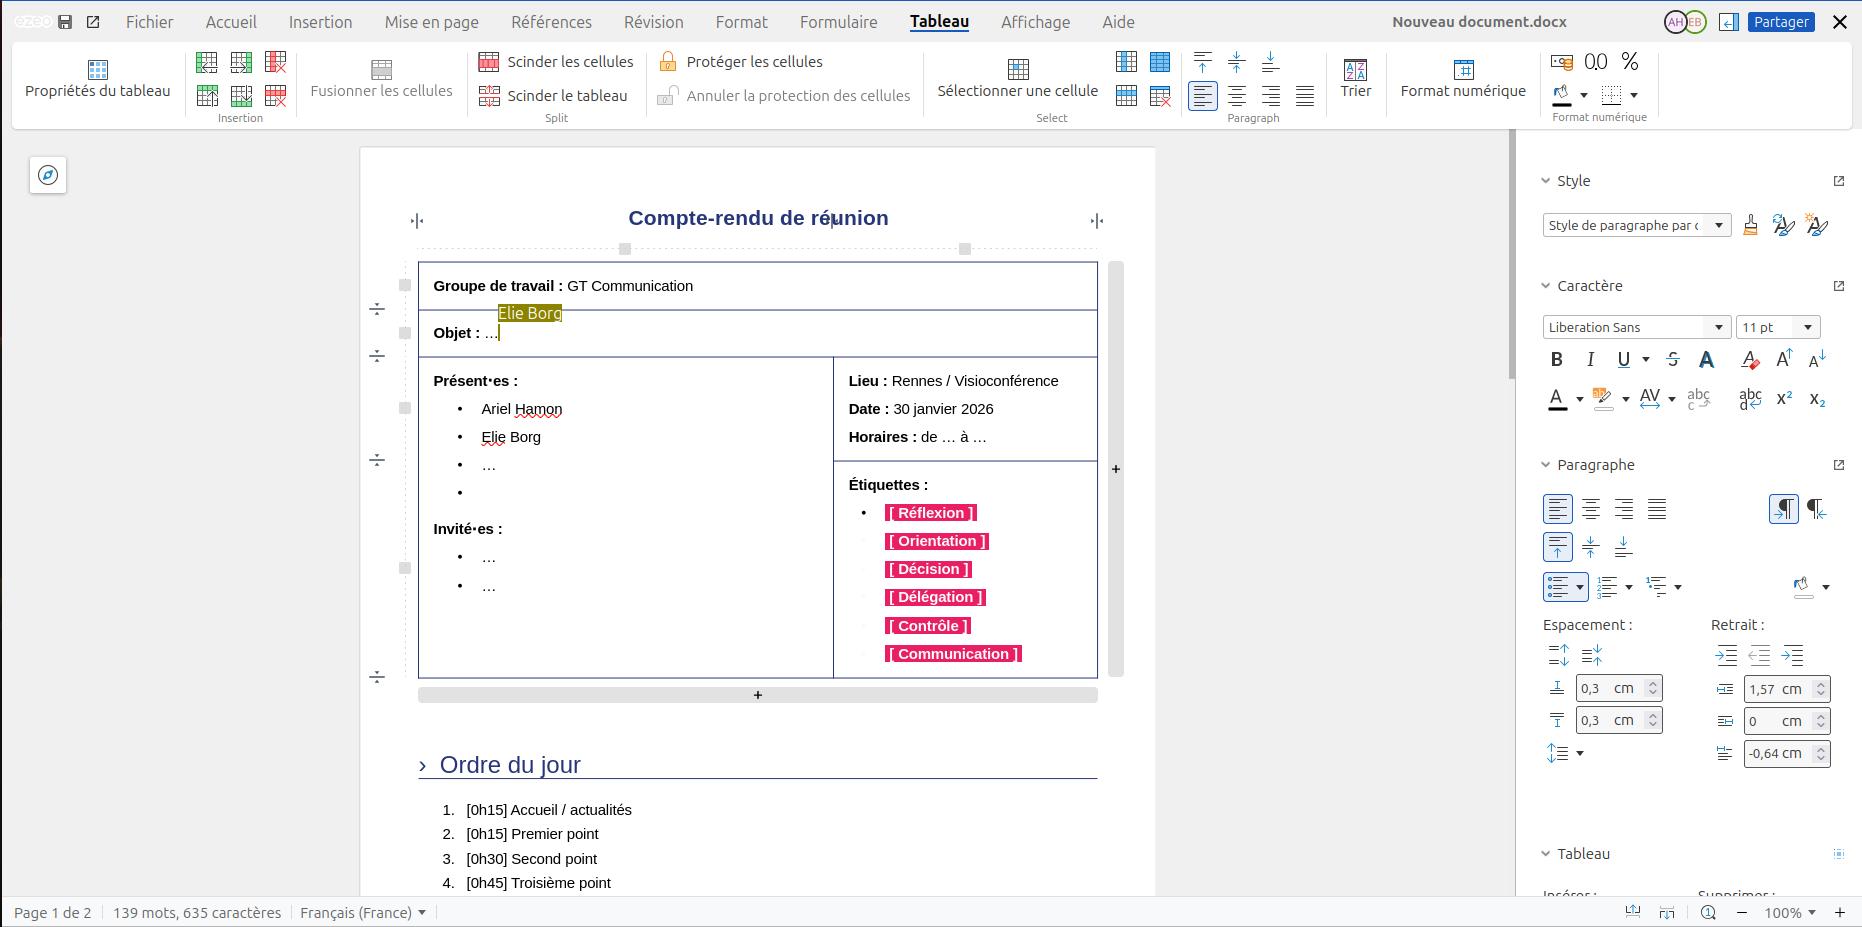Click Protéger les cellules
The width and height of the screenshot is (1862, 927).
(x=740, y=62)
